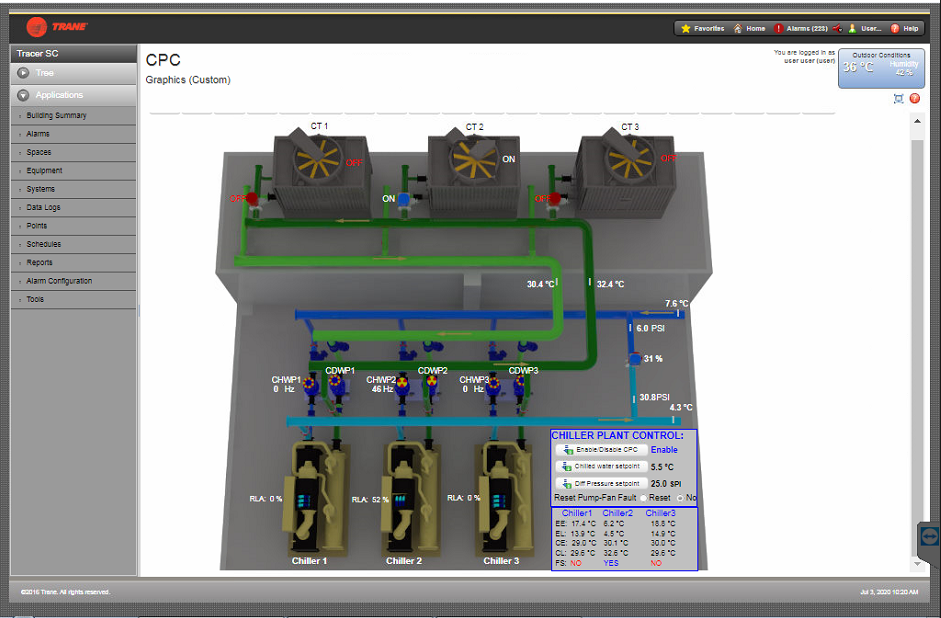The width and height of the screenshot is (941, 618).
Task: Click the 4.3 °C supply temperature value
Action: tap(681, 407)
